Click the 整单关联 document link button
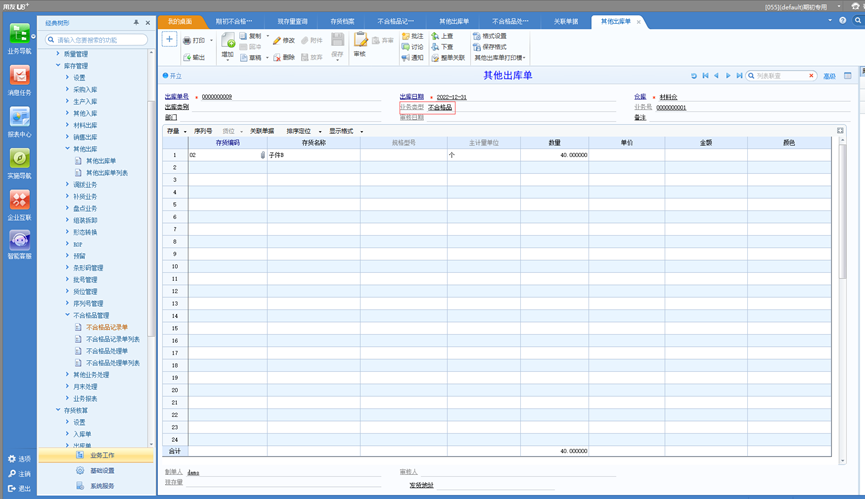The width and height of the screenshot is (865, 499). pyautogui.click(x=448, y=57)
